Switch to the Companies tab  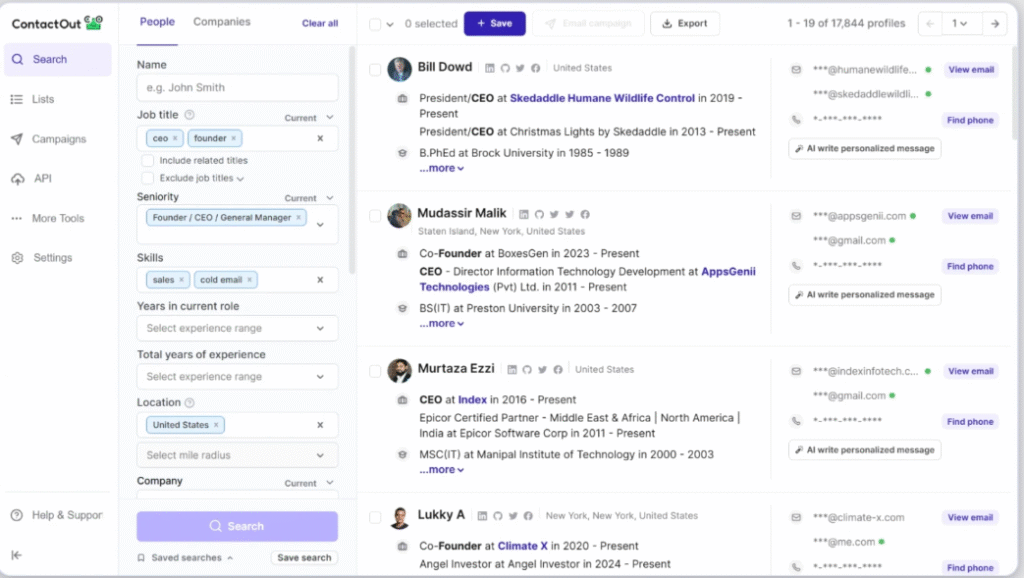(221, 20)
